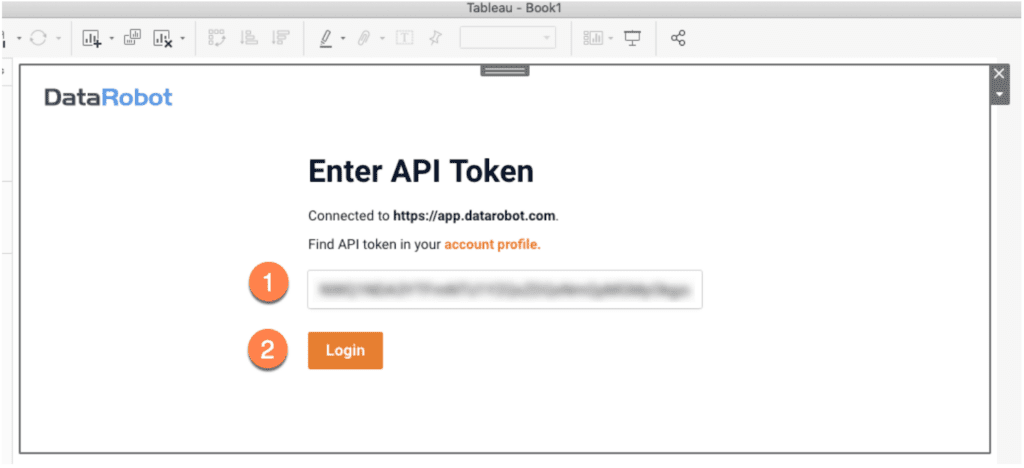
Task: Click the Presentation Mode icon
Action: (x=632, y=38)
